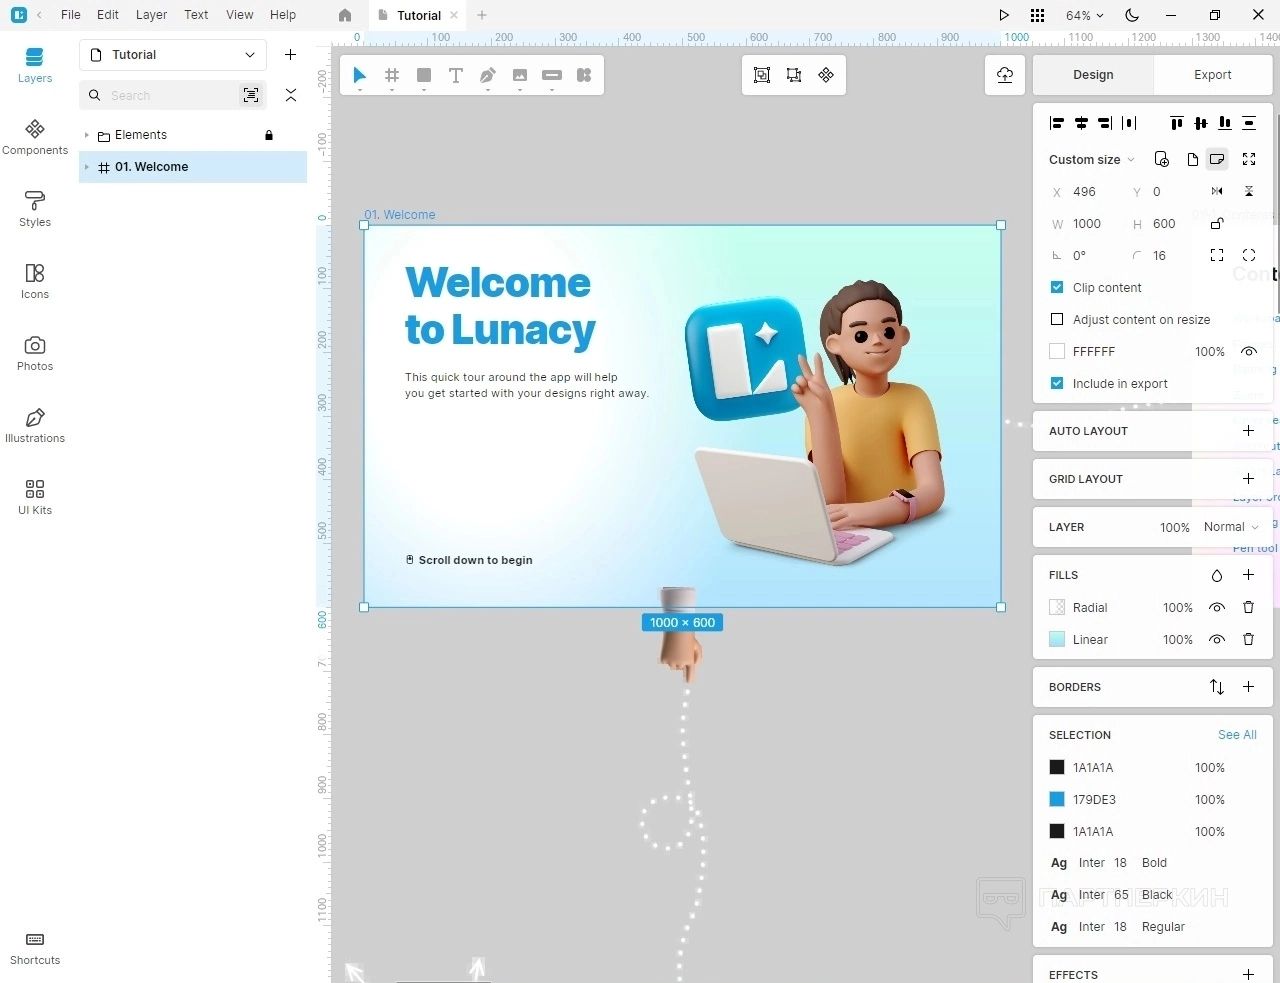Open the Layer menu
1280x983 pixels.
pyautogui.click(x=151, y=15)
